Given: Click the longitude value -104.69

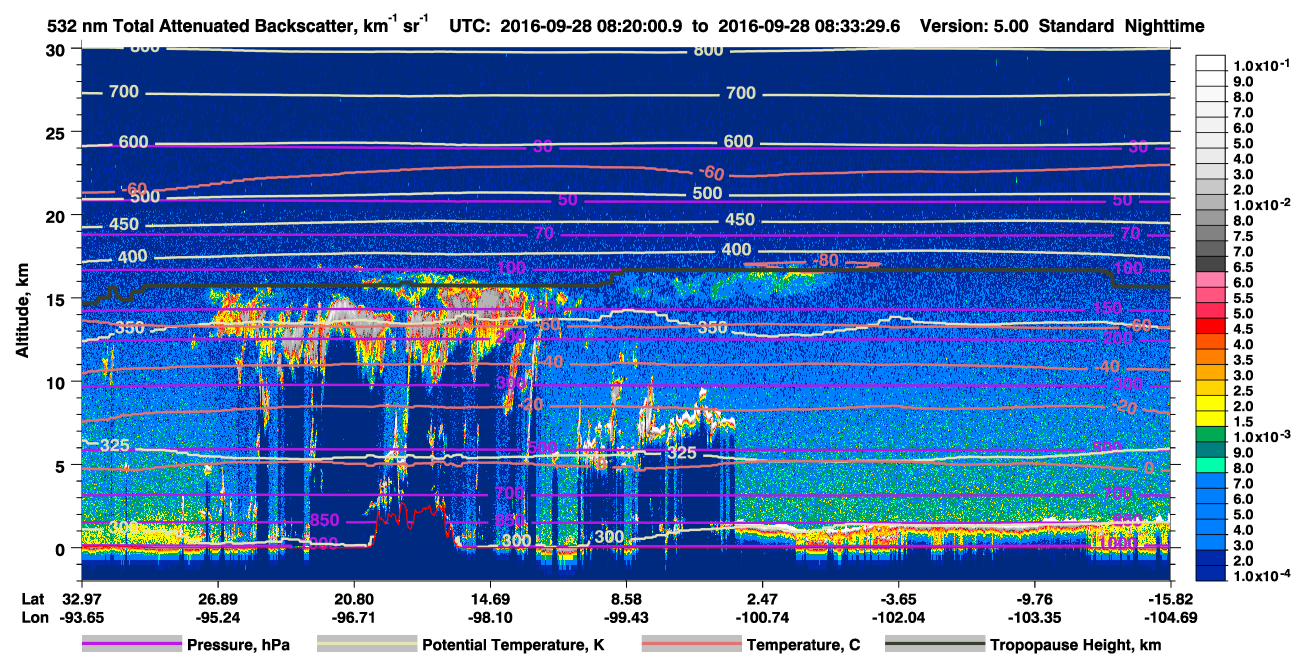Looking at the screenshot, I should (1171, 617).
